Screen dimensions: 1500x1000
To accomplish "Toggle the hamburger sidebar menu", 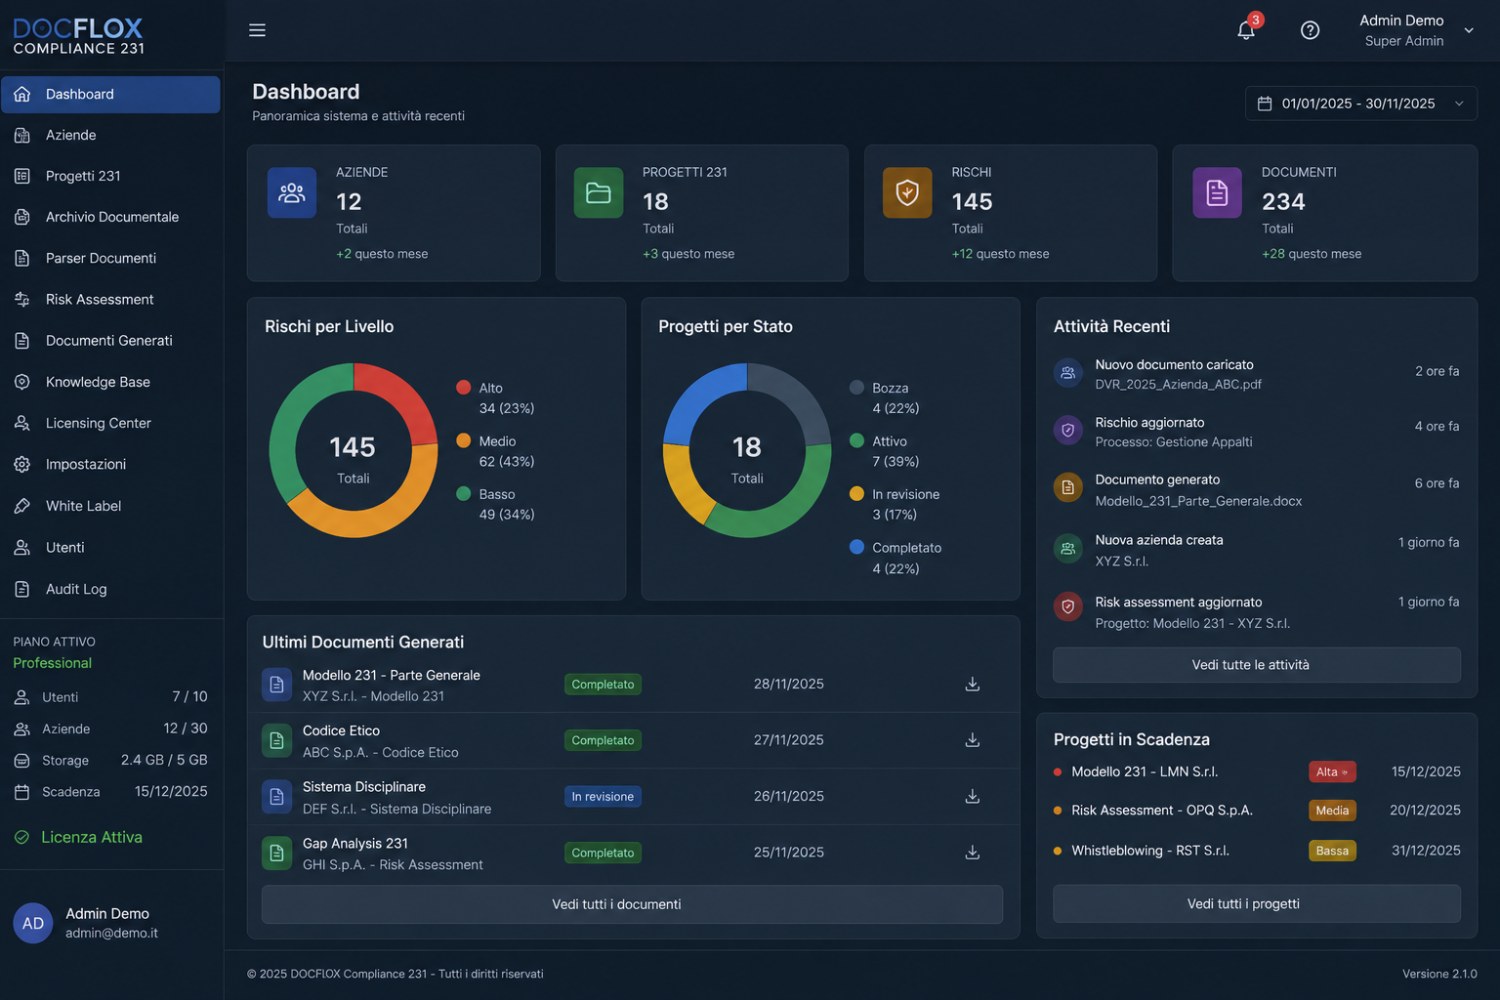I will coord(257,30).
